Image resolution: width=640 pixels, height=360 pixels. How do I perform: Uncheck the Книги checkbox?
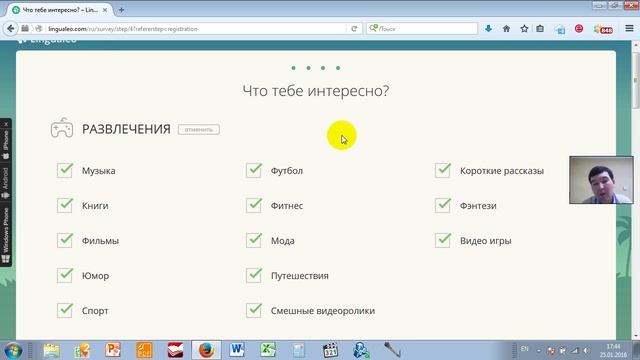(x=64, y=205)
